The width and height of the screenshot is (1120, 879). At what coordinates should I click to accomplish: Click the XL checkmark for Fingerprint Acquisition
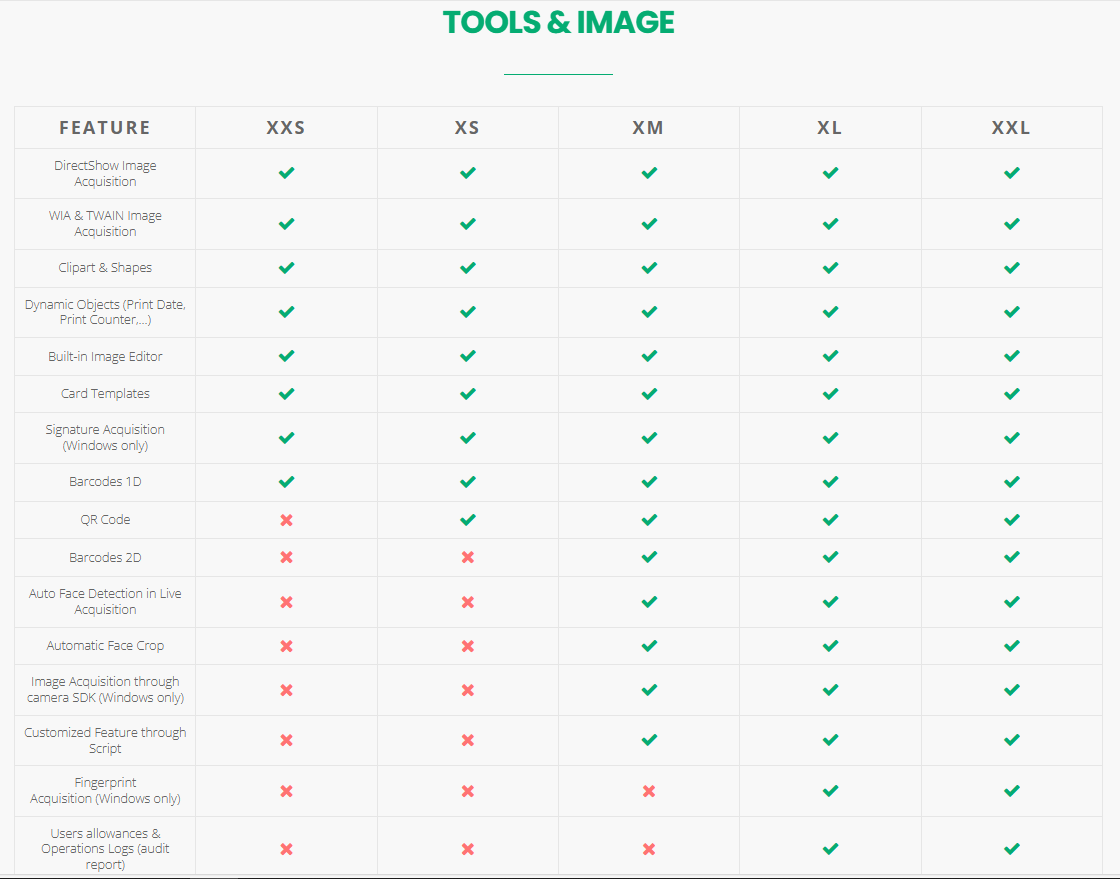(x=830, y=791)
